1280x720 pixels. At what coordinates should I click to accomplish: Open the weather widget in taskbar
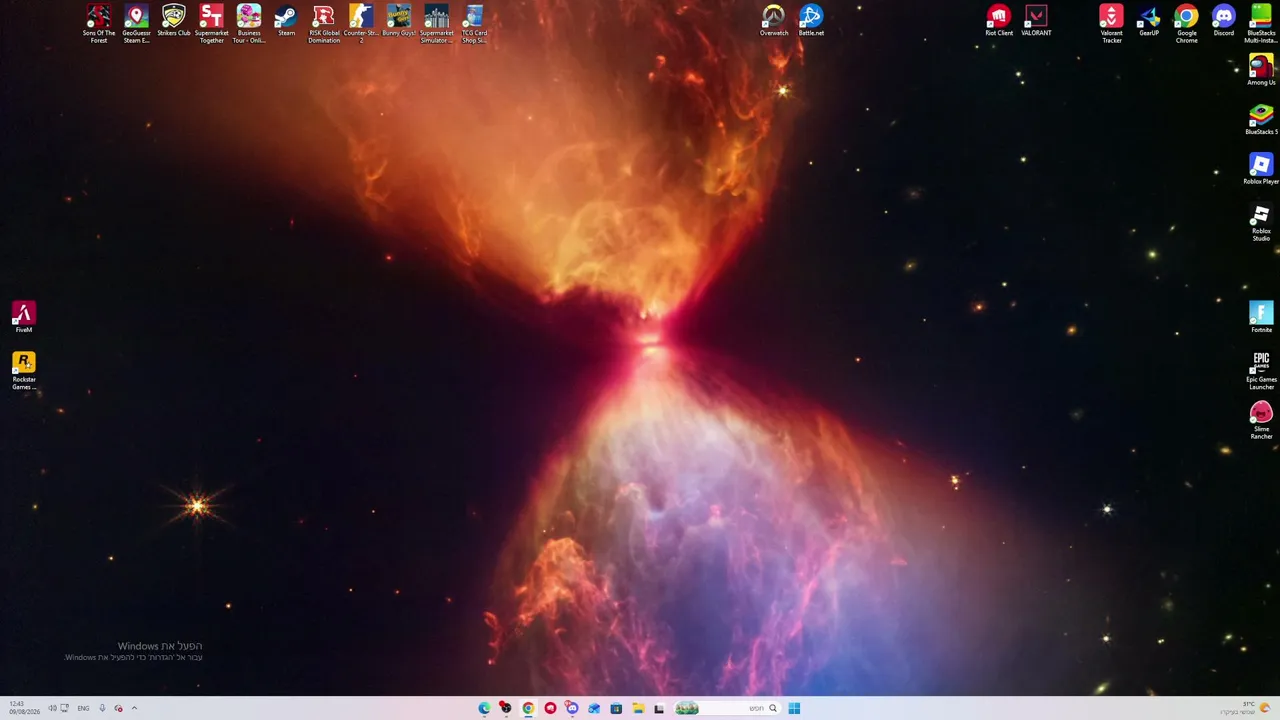[x=1246, y=708]
